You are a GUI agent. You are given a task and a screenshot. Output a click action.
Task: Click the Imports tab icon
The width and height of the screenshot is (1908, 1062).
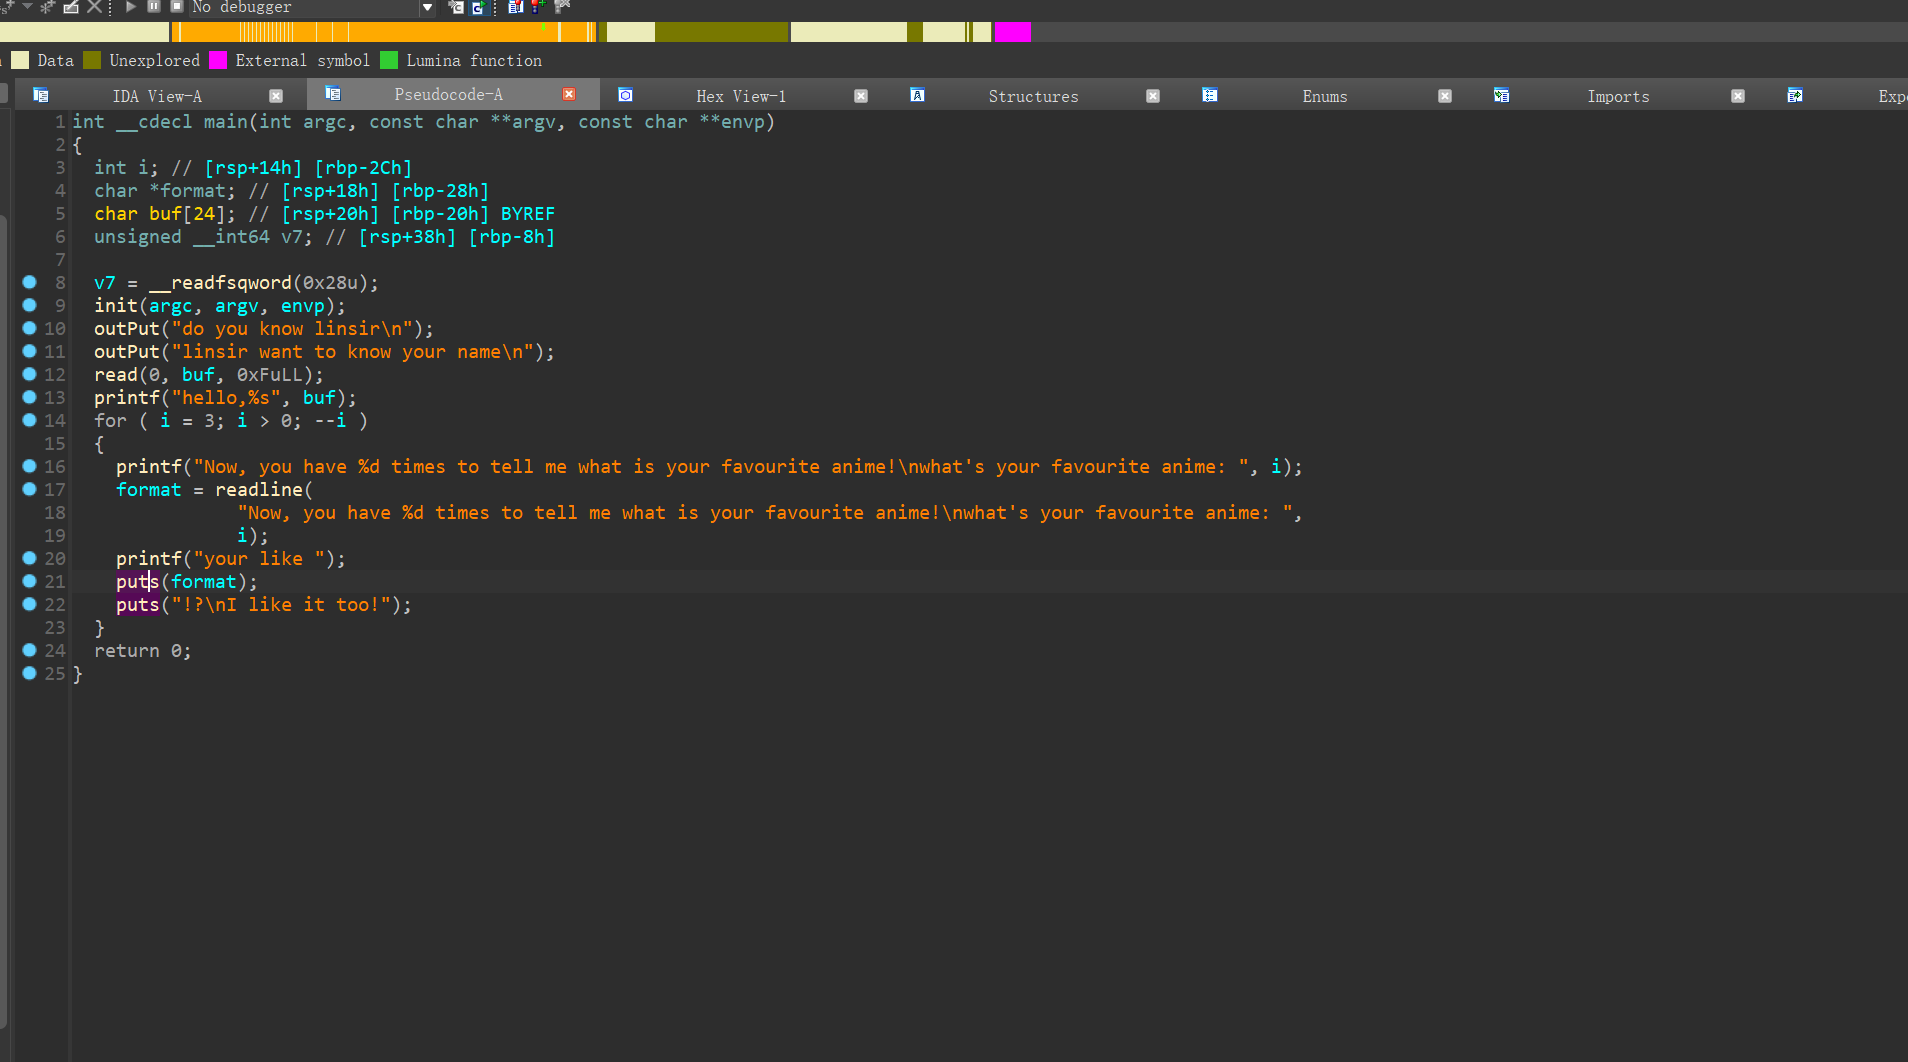1501,95
